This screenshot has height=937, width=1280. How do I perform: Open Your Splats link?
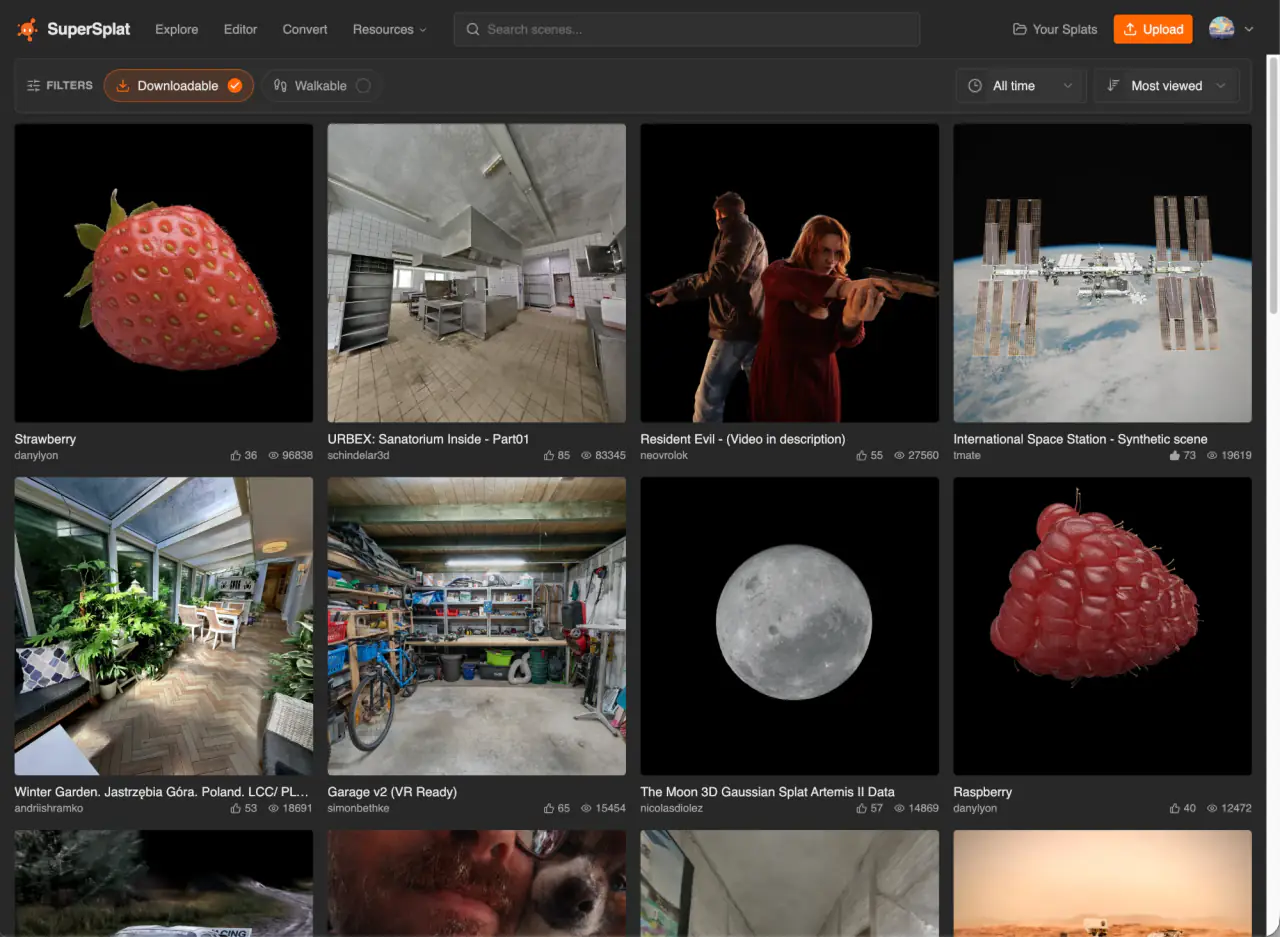[1055, 29]
